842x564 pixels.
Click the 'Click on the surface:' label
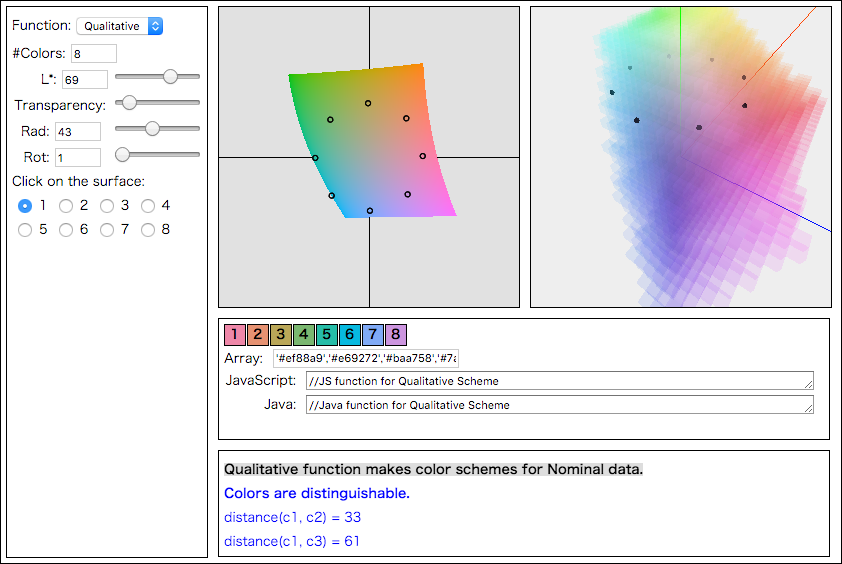(78, 182)
